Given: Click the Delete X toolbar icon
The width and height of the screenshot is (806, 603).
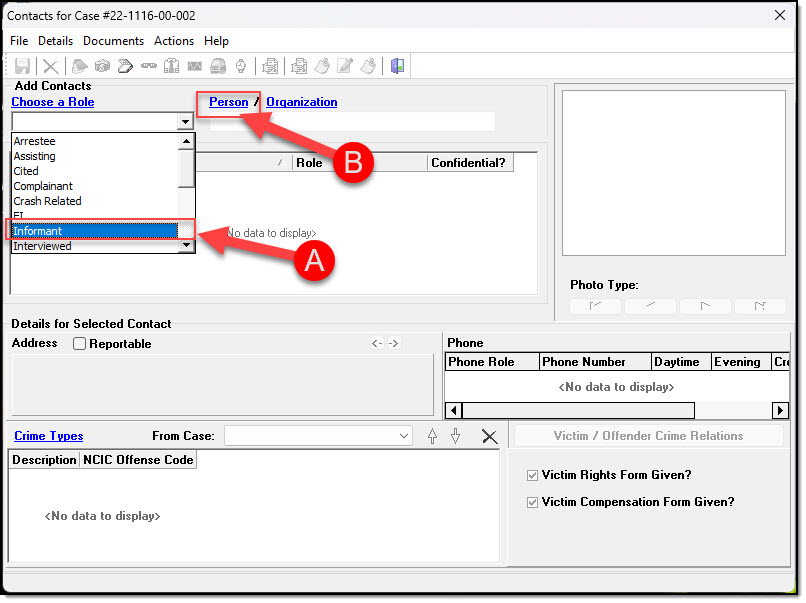Looking at the screenshot, I should 50,67.
